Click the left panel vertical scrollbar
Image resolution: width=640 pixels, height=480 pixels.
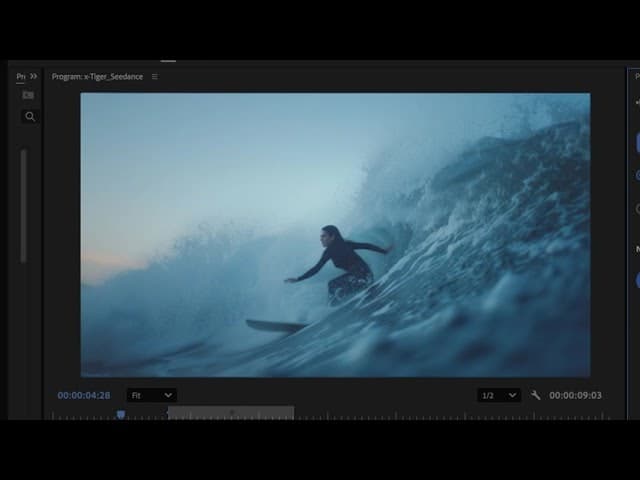click(24, 205)
